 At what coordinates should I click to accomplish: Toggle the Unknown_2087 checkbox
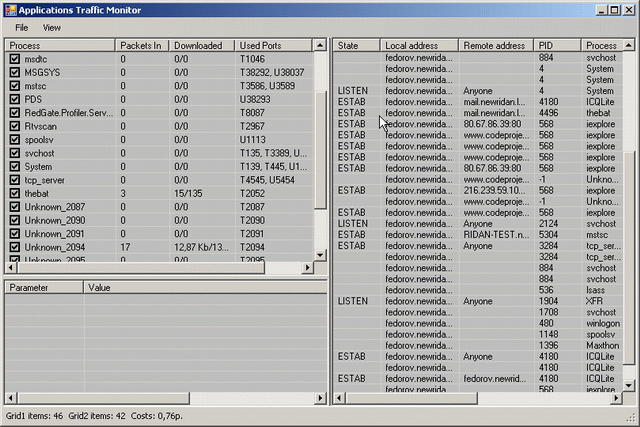[15, 207]
